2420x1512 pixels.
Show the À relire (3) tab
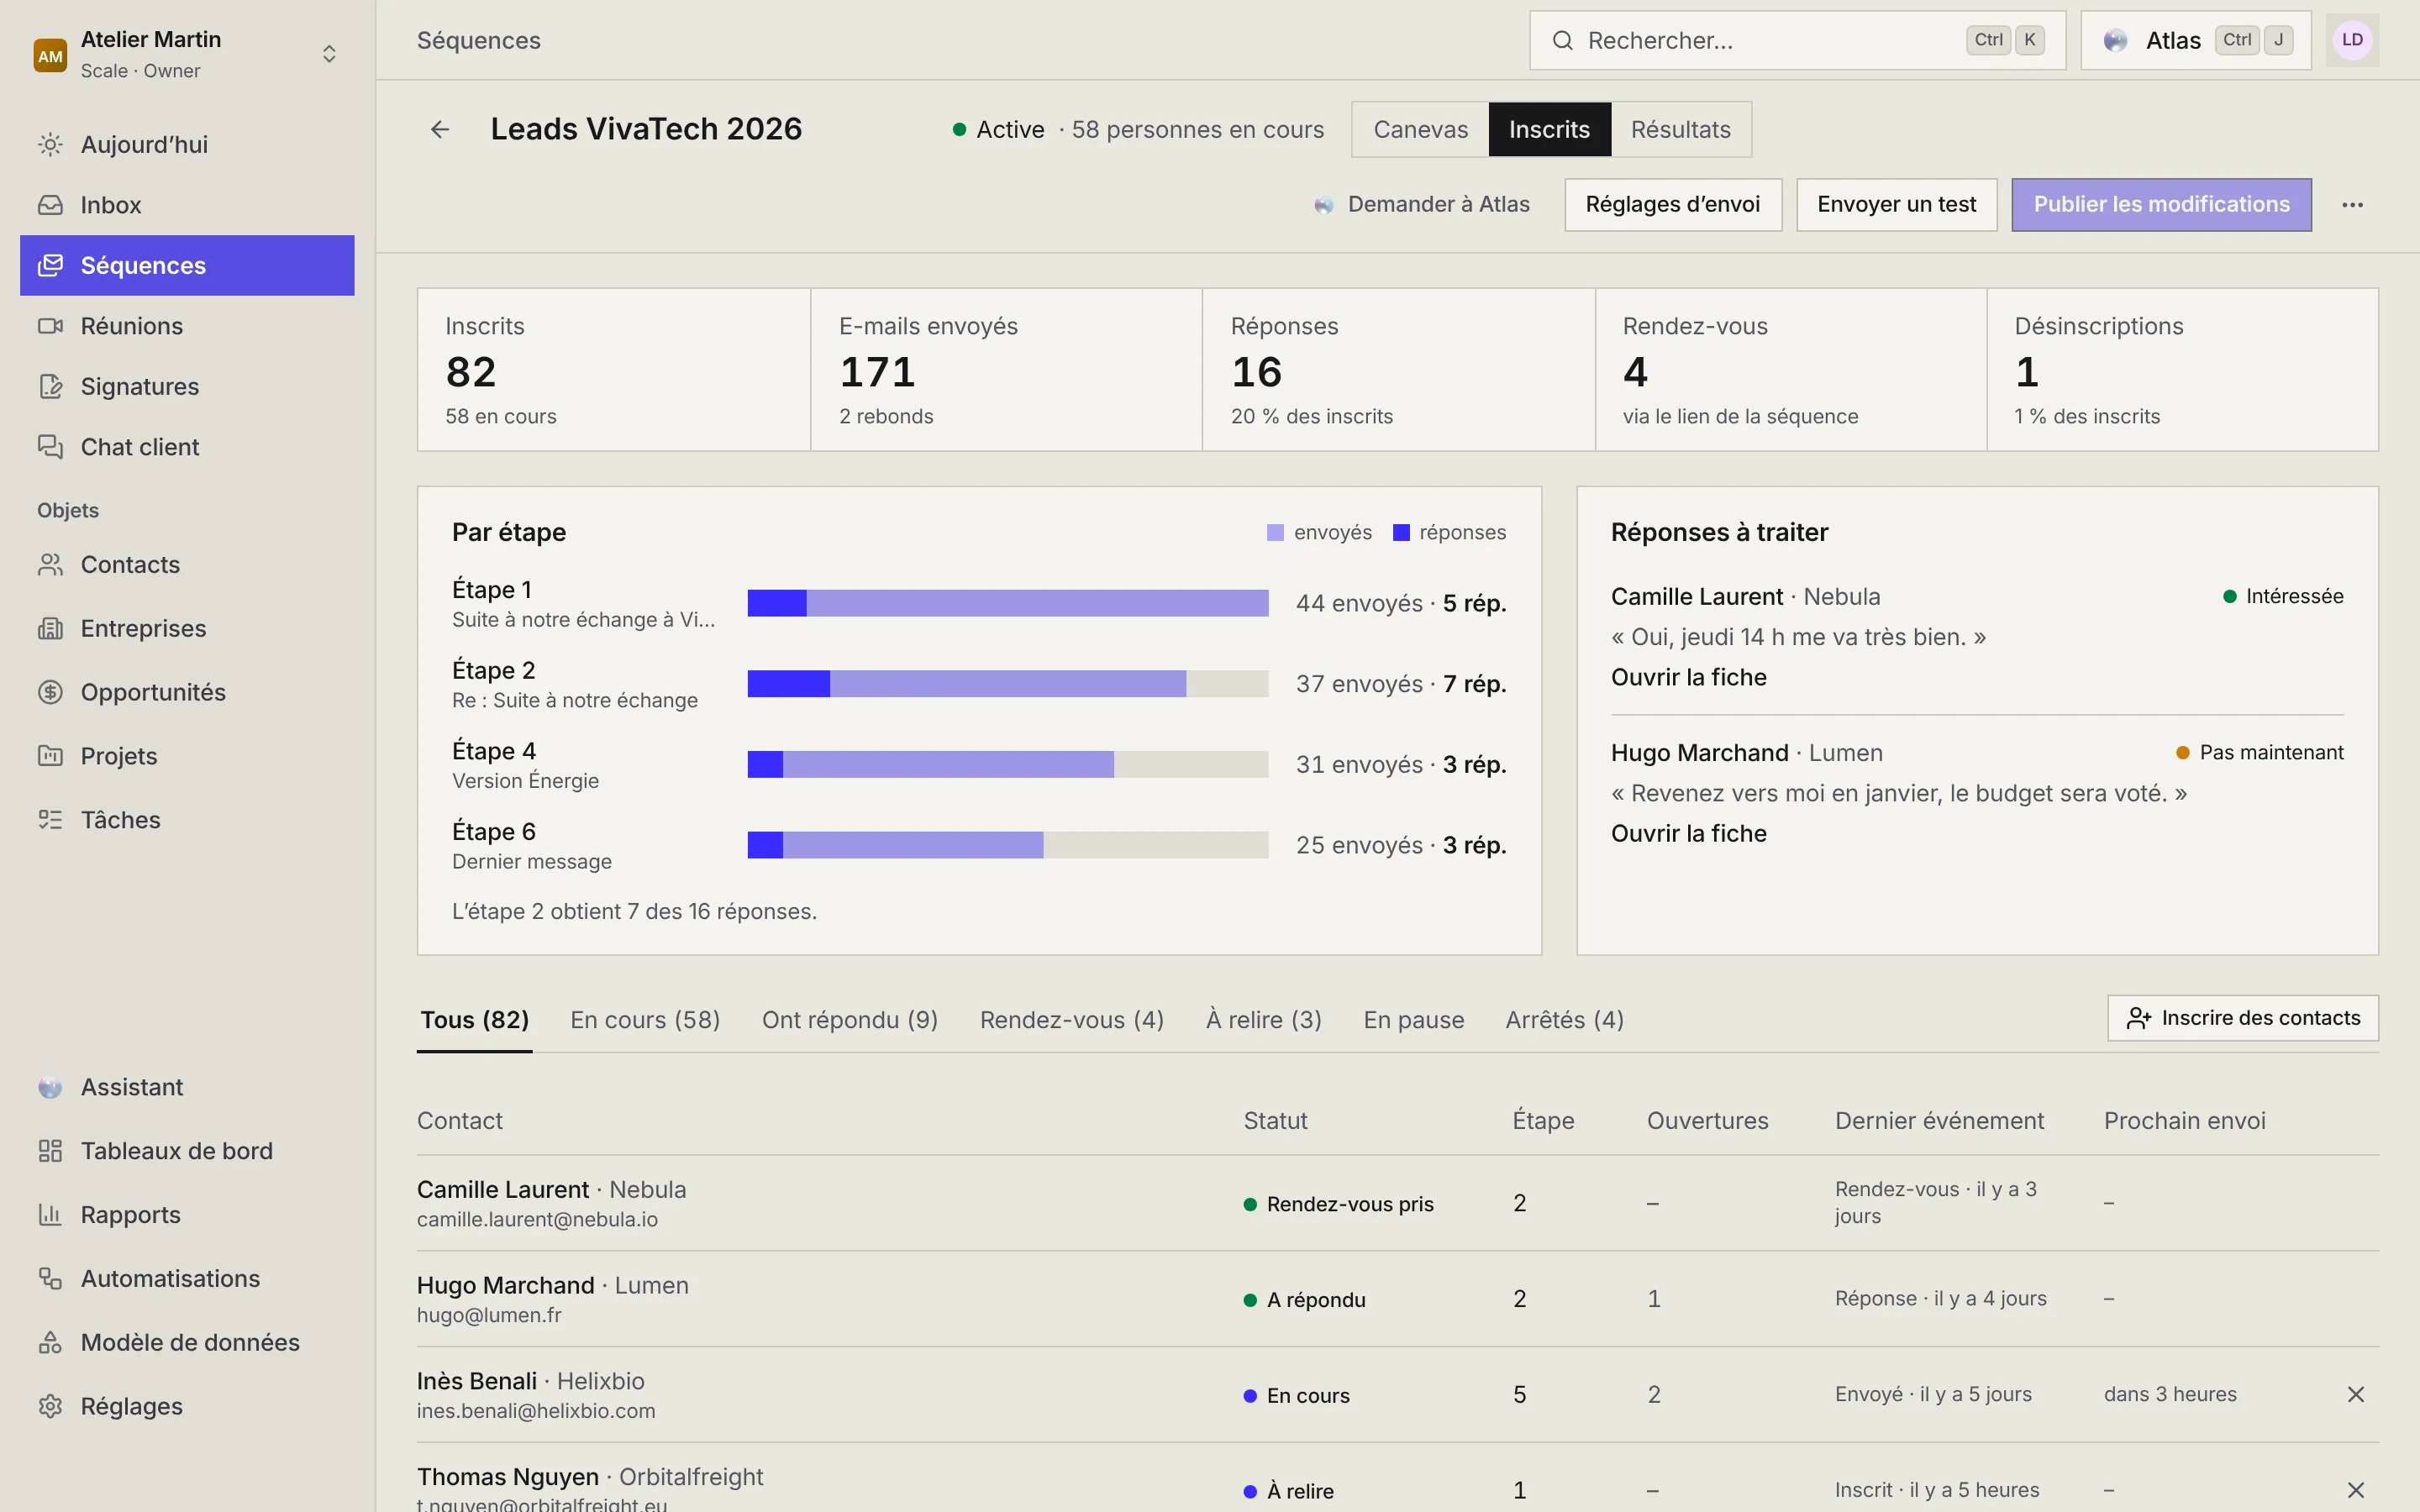(x=1264, y=1020)
